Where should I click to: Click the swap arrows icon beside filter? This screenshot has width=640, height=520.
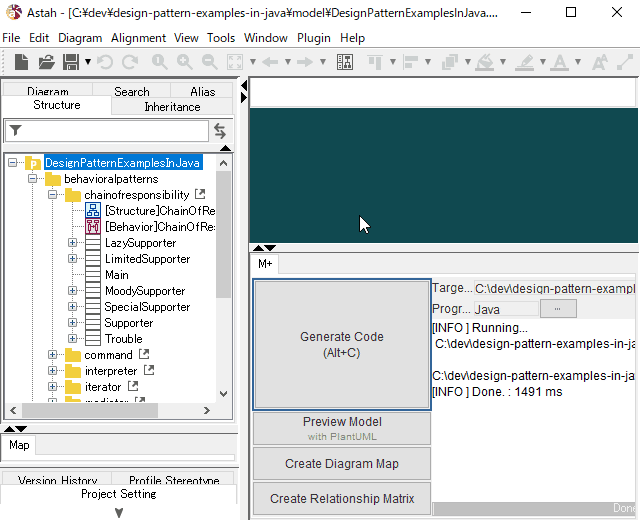(x=220, y=131)
